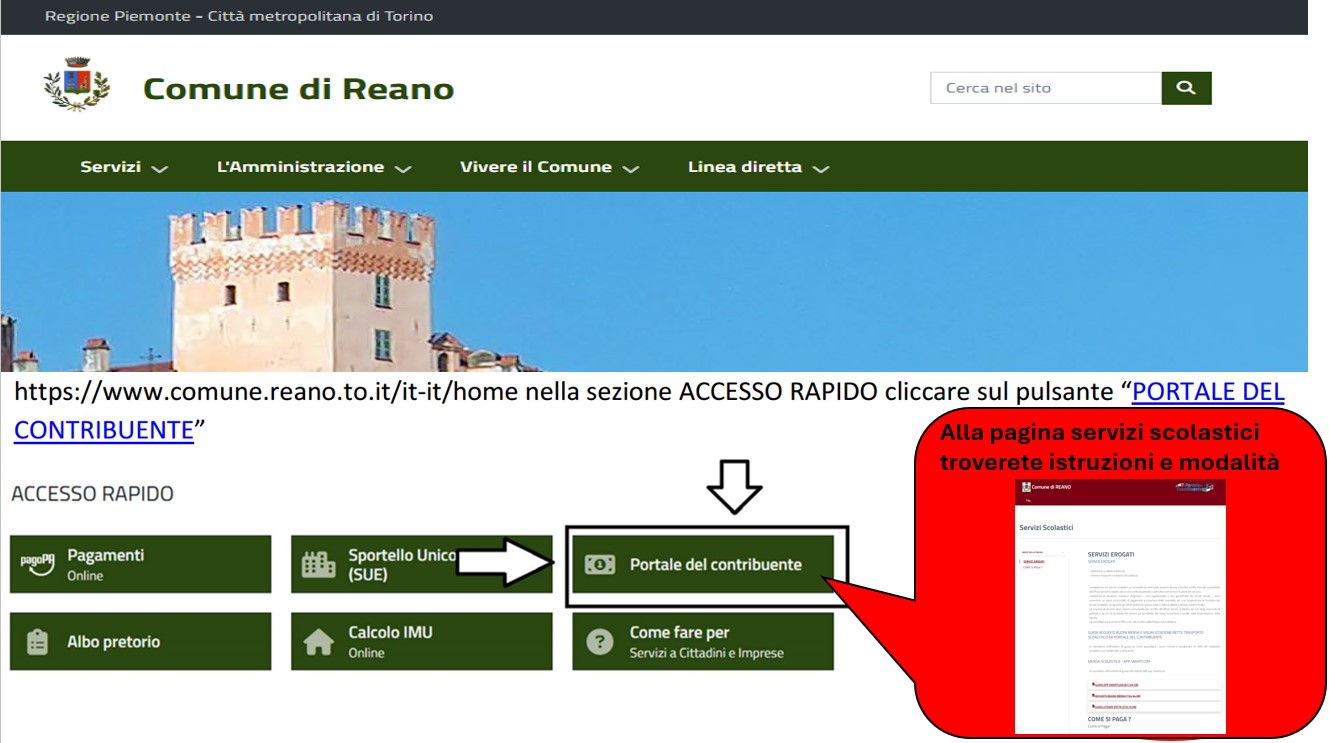Open the Servizi Scolastici page thumbnail
The height and width of the screenshot is (743, 1329).
[1120, 606]
